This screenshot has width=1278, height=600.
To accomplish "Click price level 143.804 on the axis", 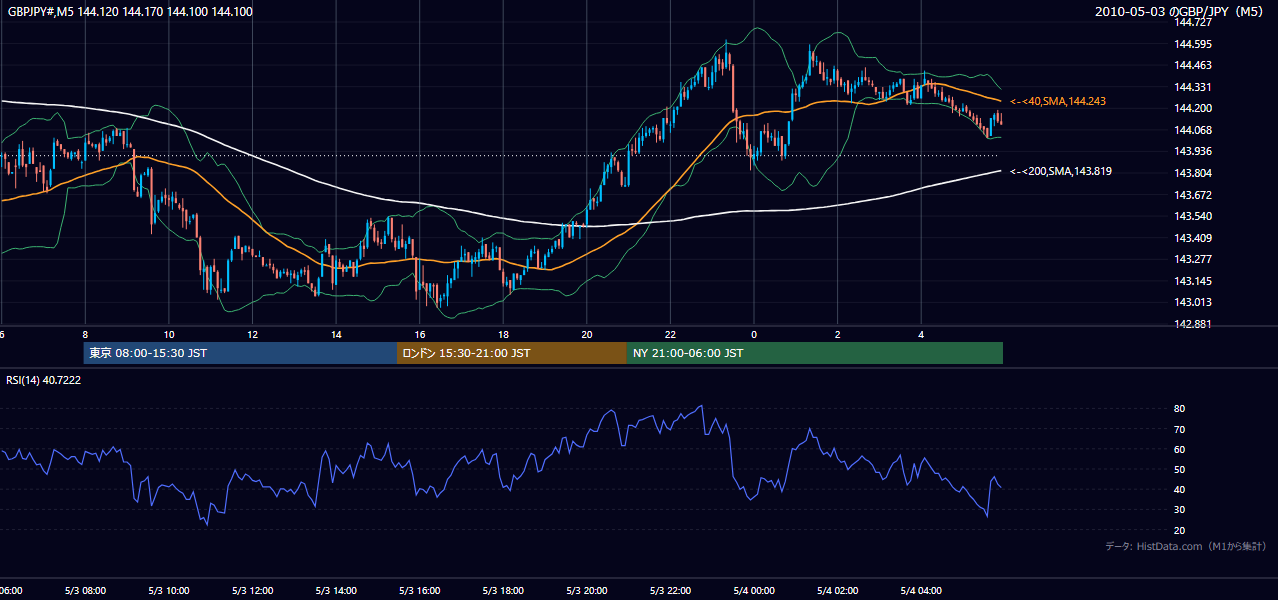I will 1193,173.
